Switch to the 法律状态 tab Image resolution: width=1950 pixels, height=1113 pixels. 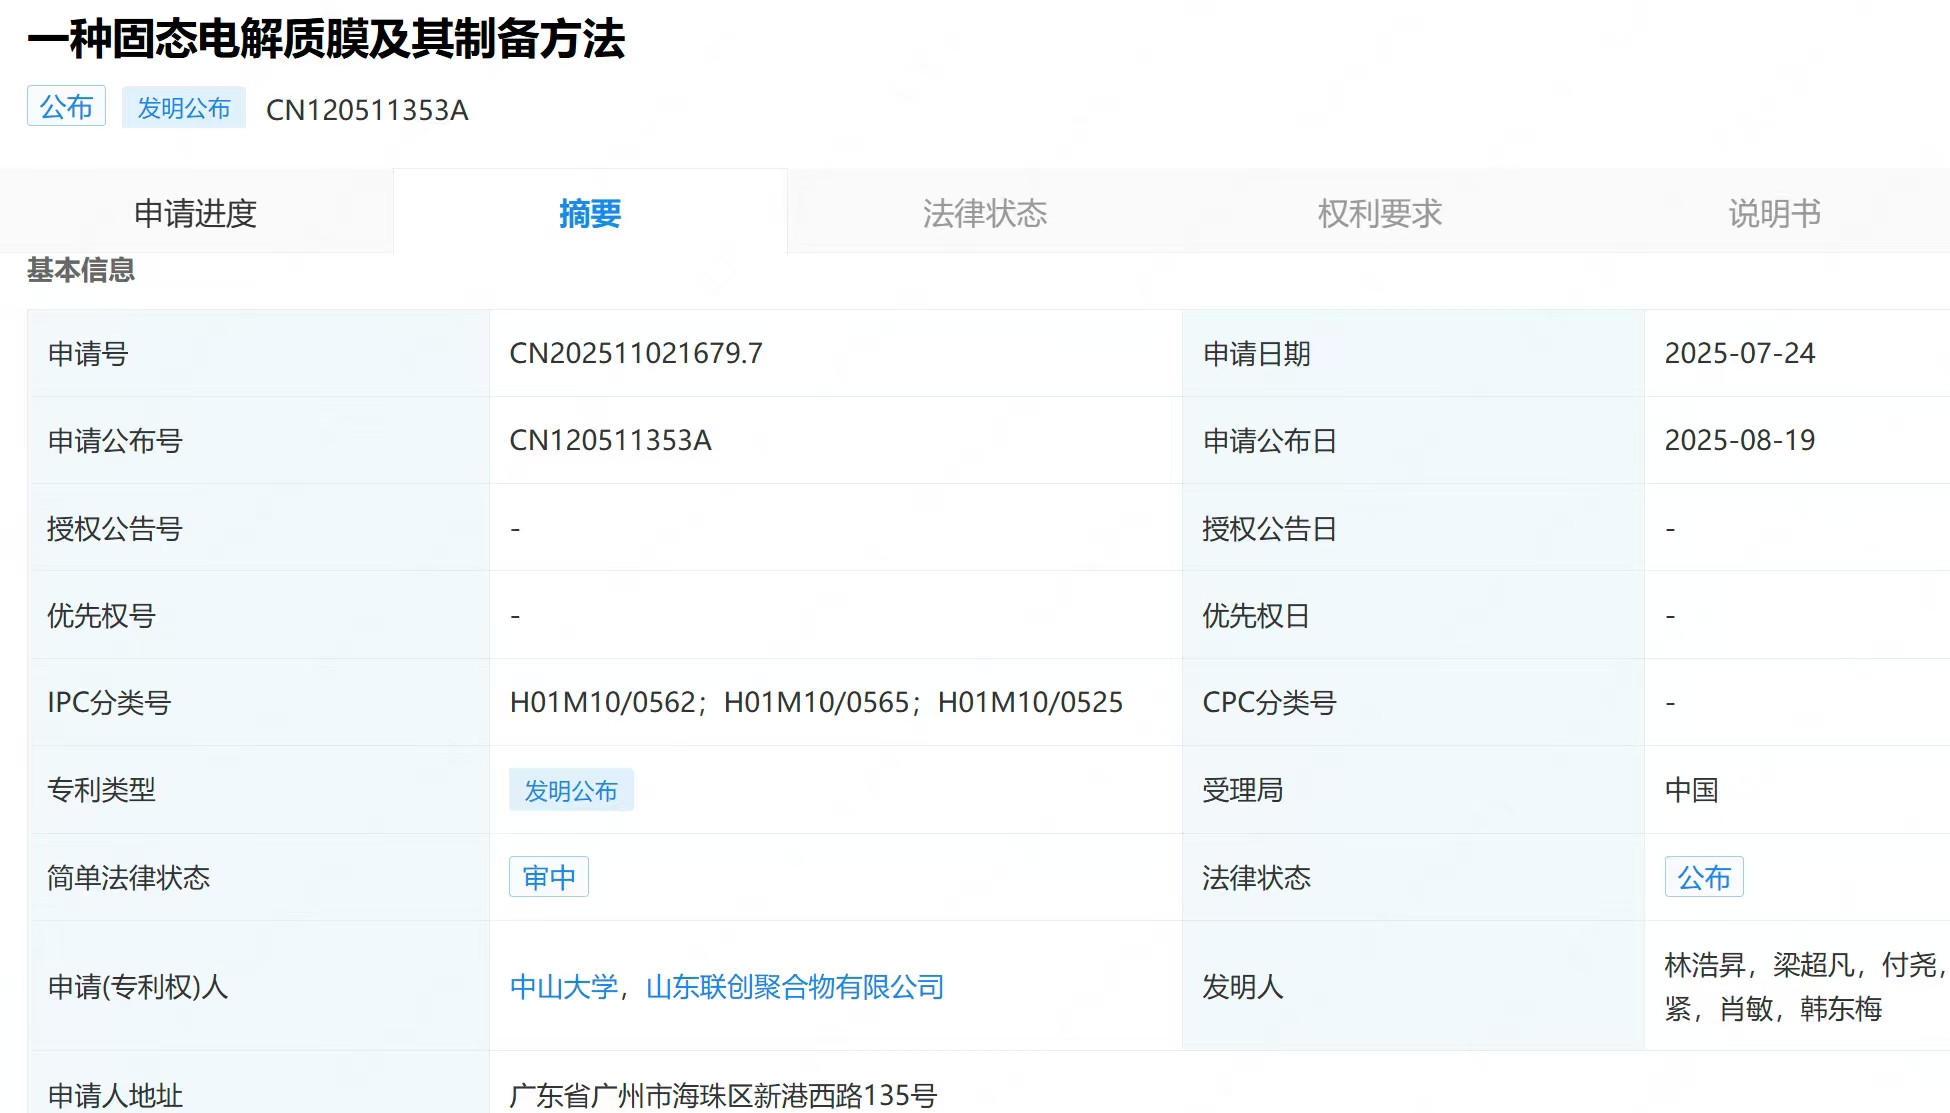point(984,213)
